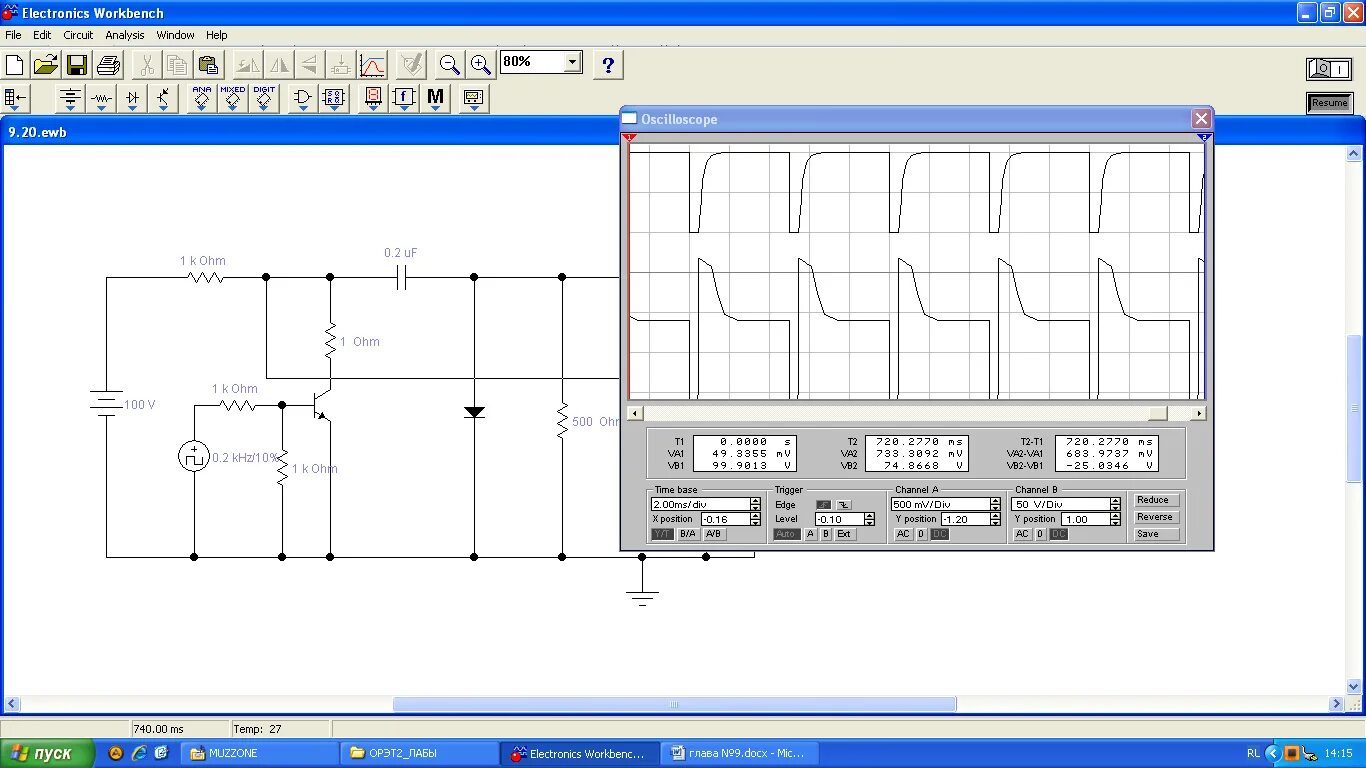1366x768 pixels.
Task: Open the Analysis menu
Action: point(125,35)
